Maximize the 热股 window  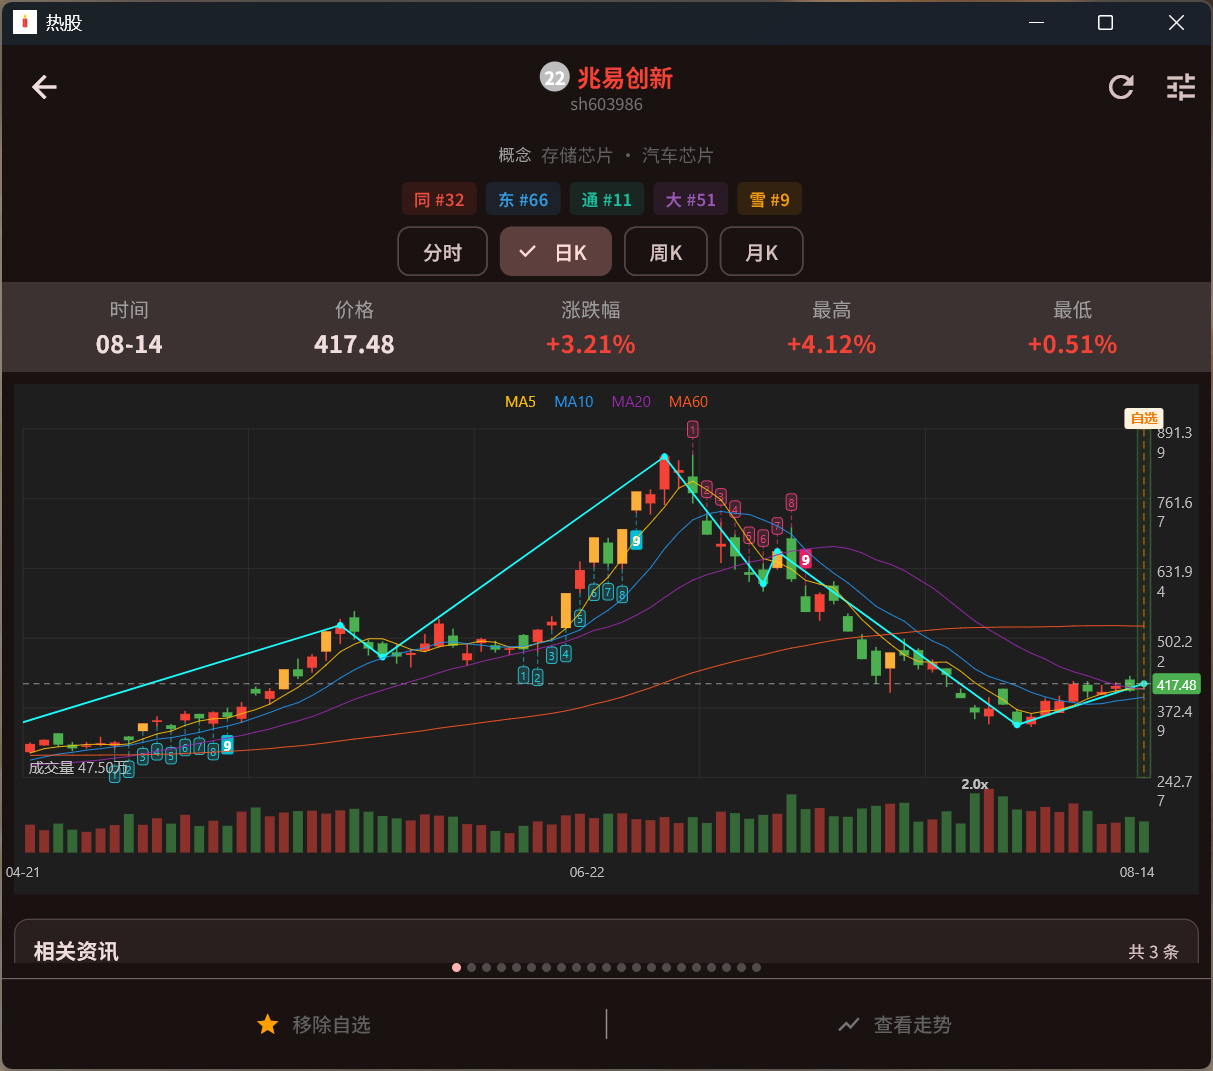(x=1105, y=22)
